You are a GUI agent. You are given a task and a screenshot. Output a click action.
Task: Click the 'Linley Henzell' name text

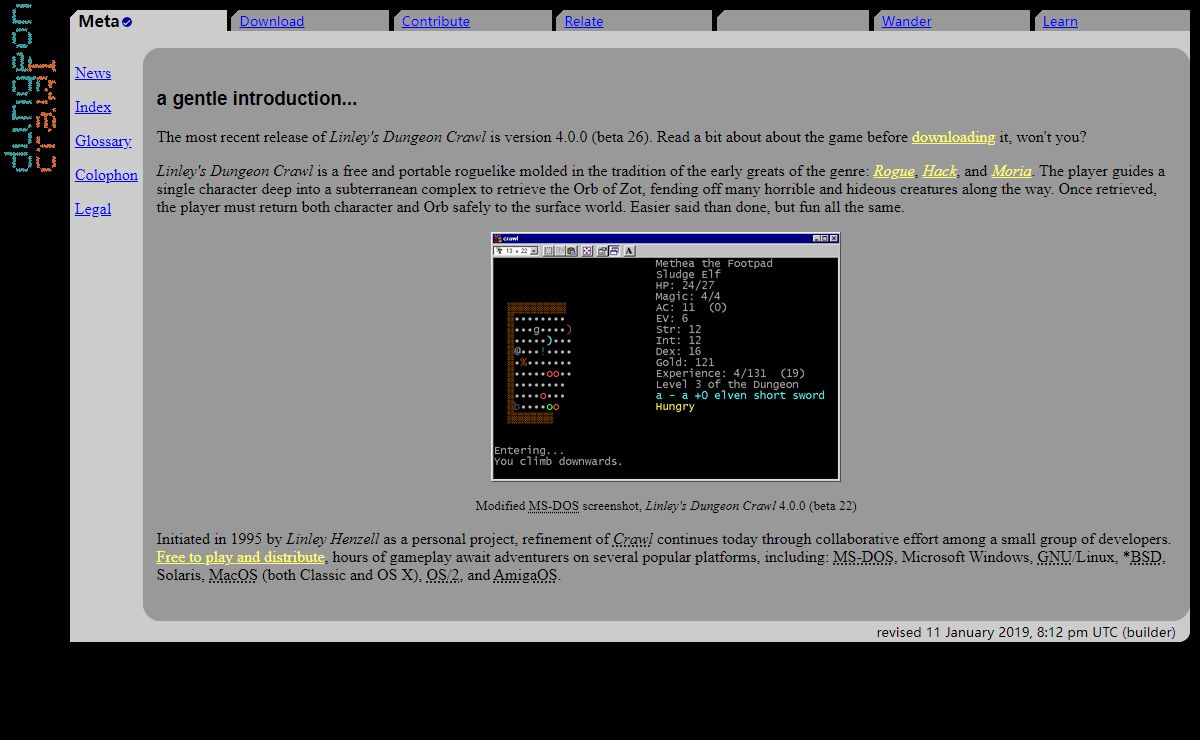point(332,539)
